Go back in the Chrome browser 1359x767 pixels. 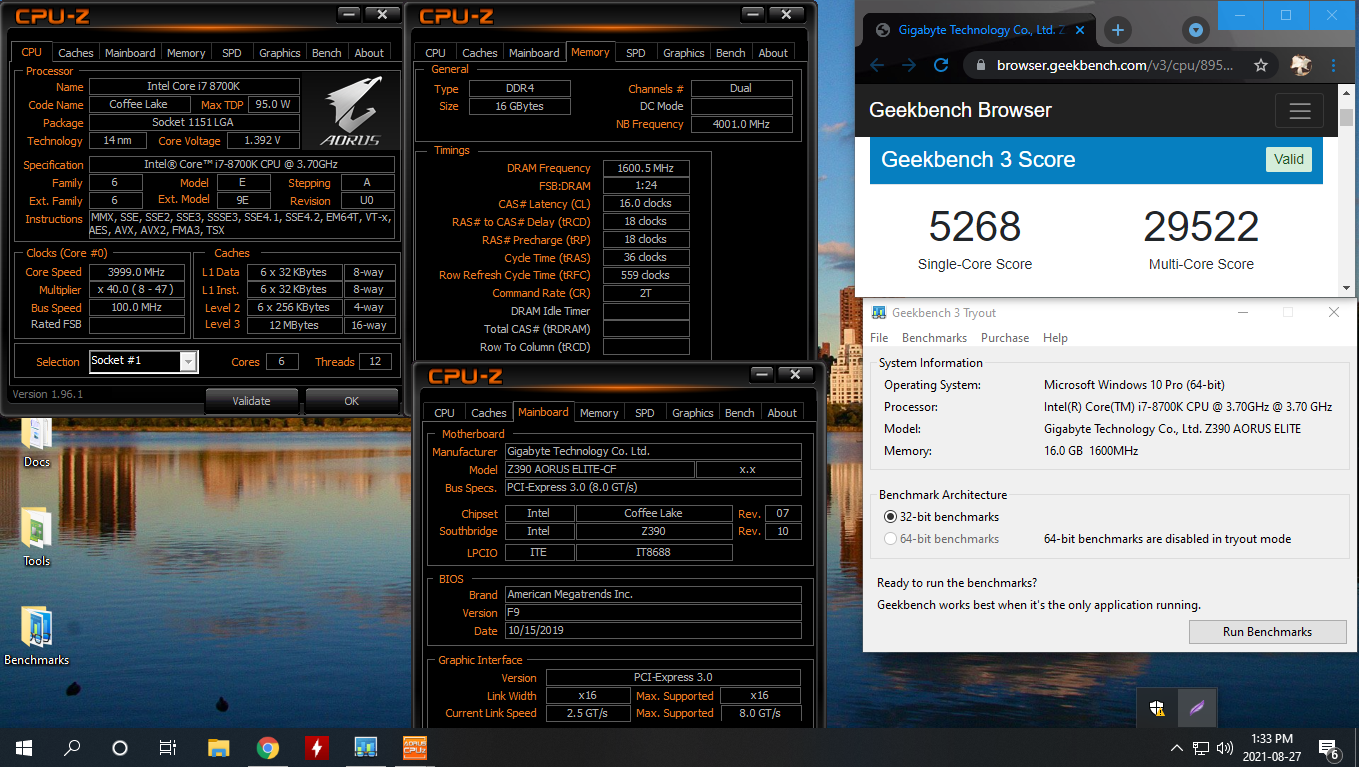(877, 65)
